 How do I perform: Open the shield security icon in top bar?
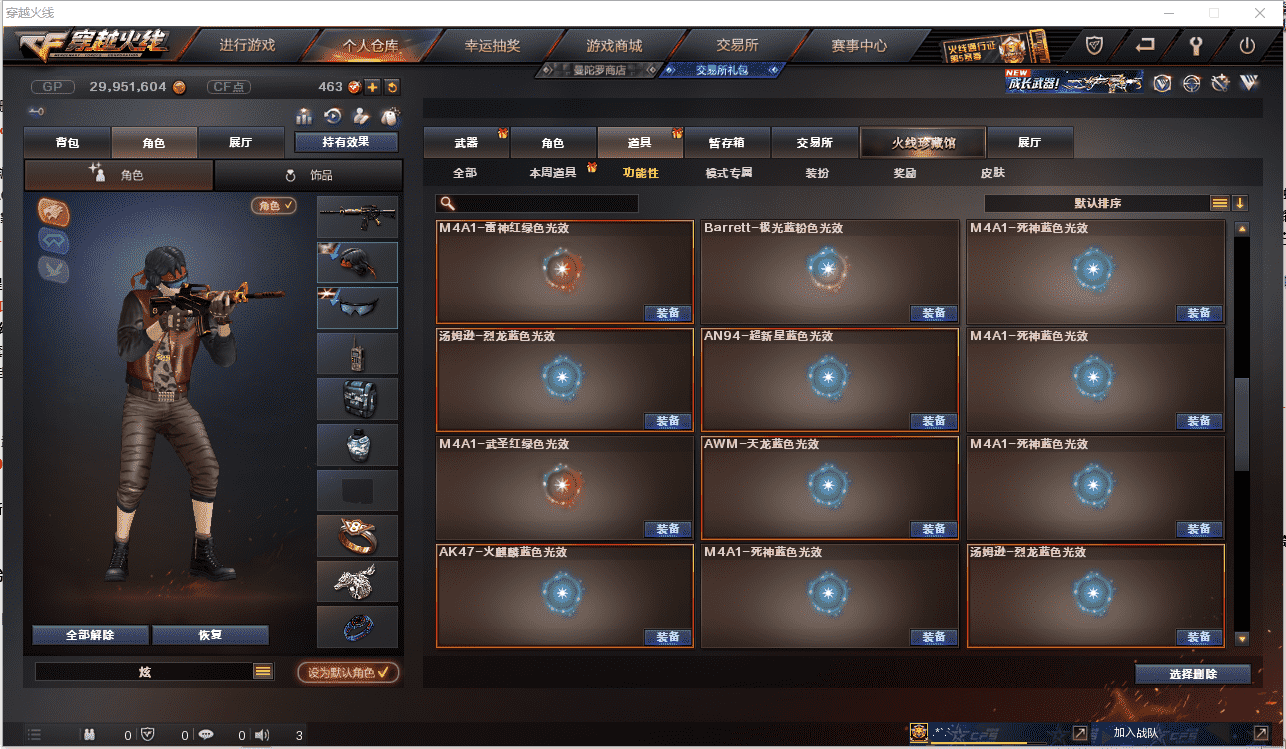[x=1095, y=45]
